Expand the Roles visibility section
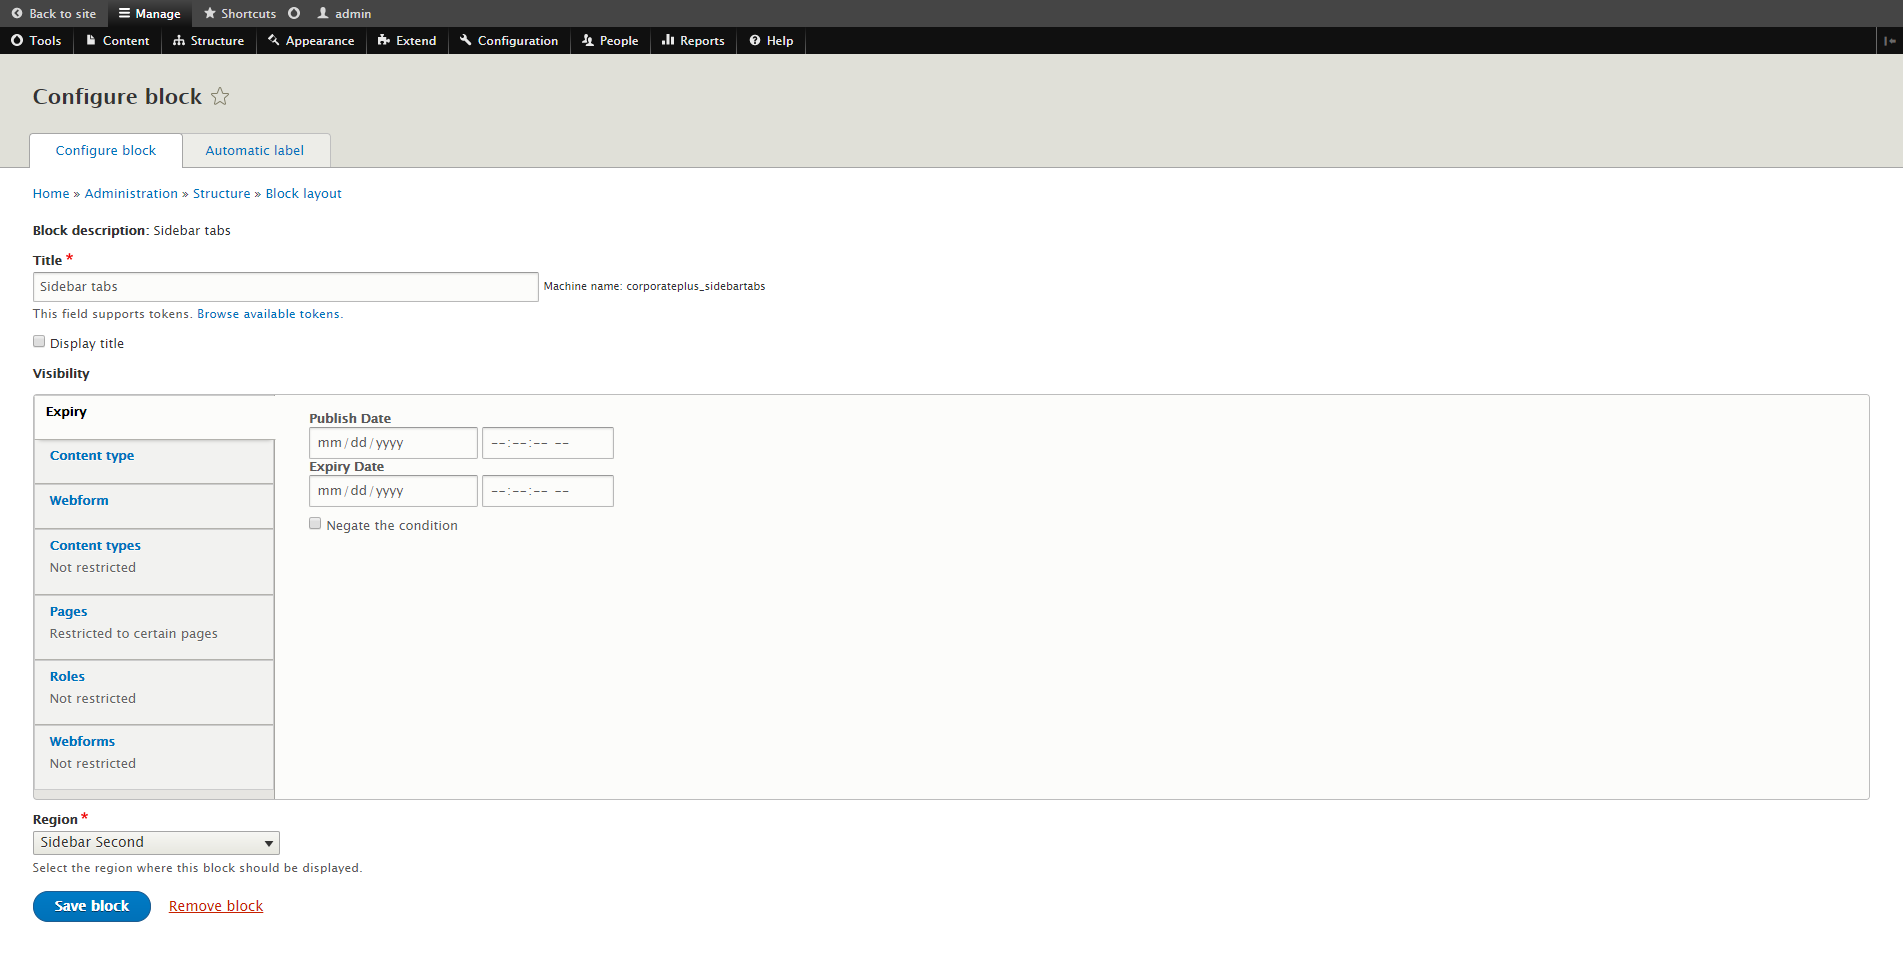The width and height of the screenshot is (1903, 967). [67, 677]
